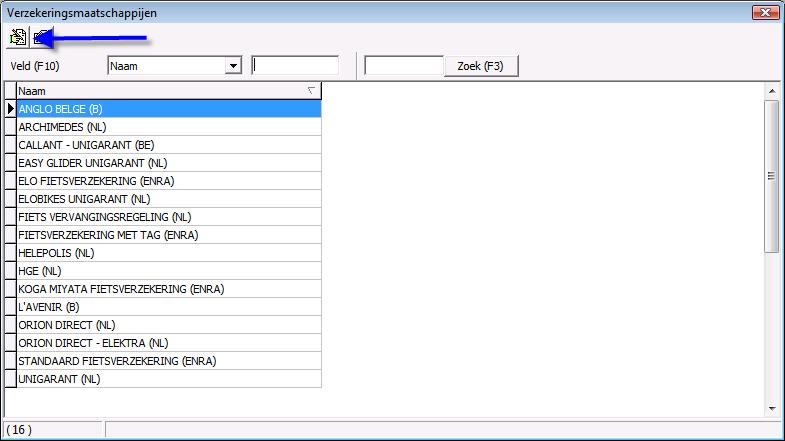
Task: Focus the text box left of Zoek
Action: pos(404,66)
